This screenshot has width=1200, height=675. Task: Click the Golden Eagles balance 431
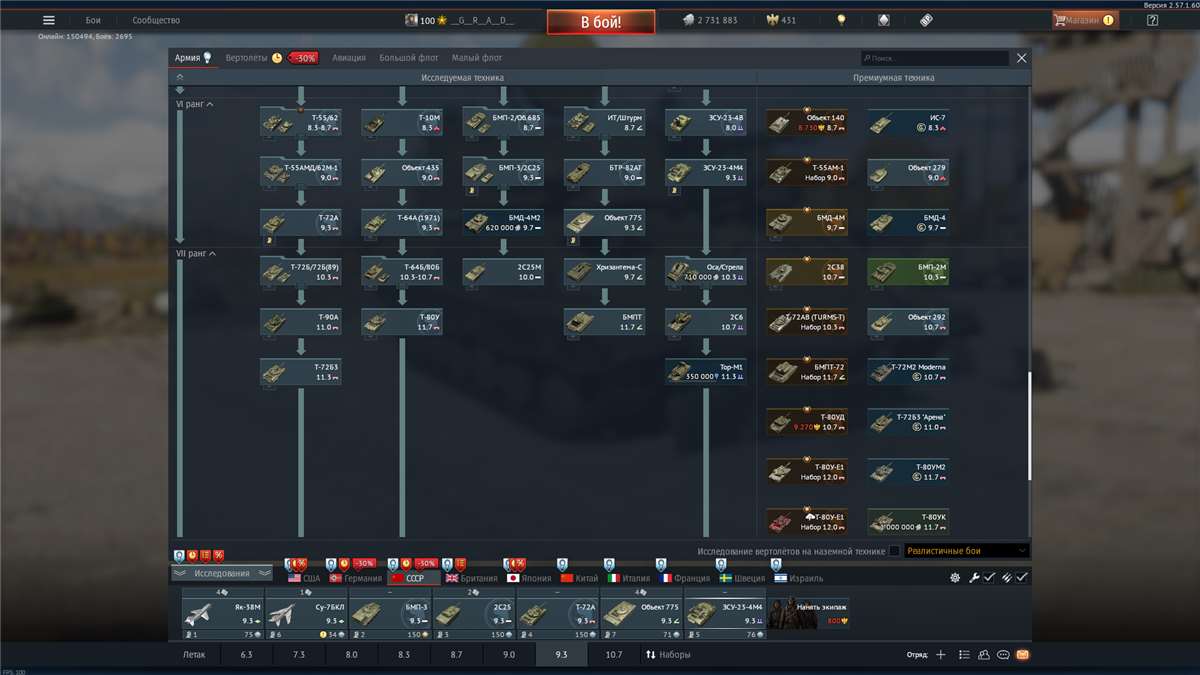click(x=781, y=20)
